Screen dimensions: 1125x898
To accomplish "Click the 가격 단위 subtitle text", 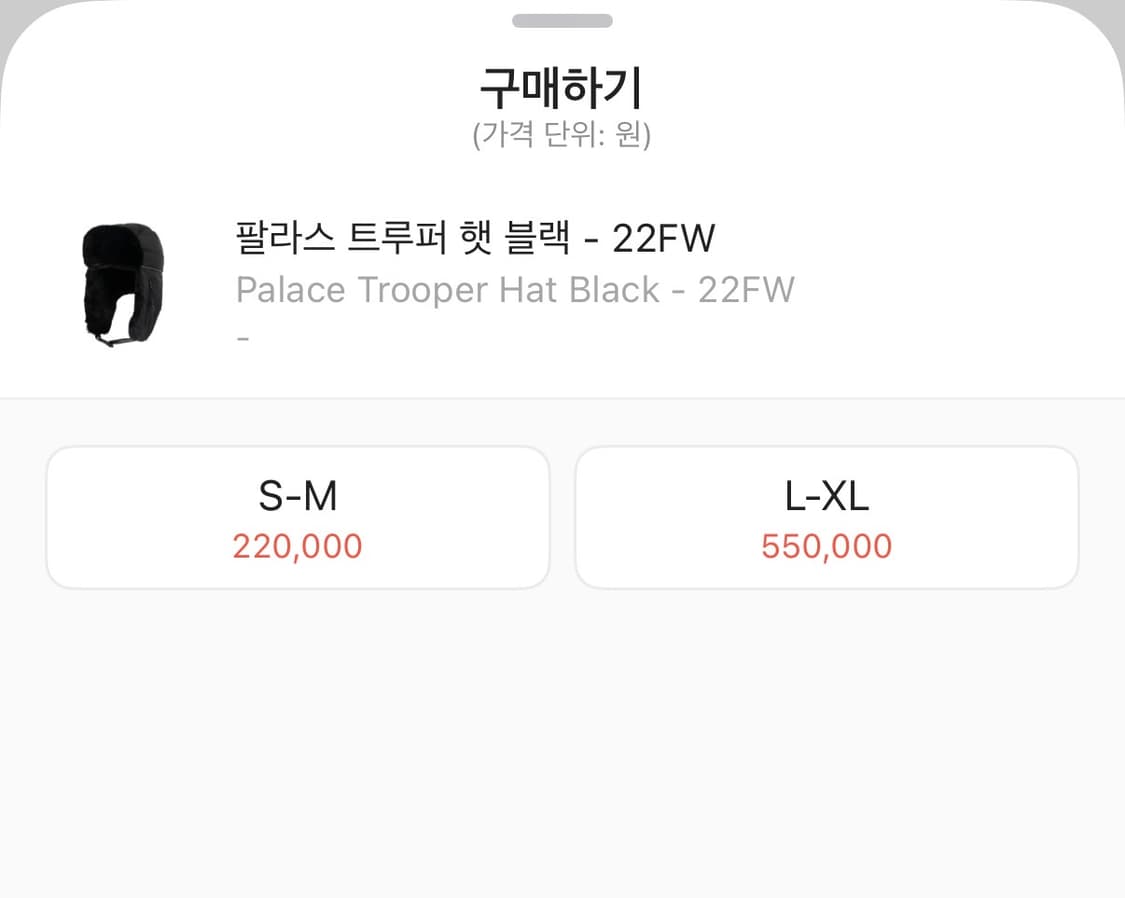I will pyautogui.click(x=562, y=133).
